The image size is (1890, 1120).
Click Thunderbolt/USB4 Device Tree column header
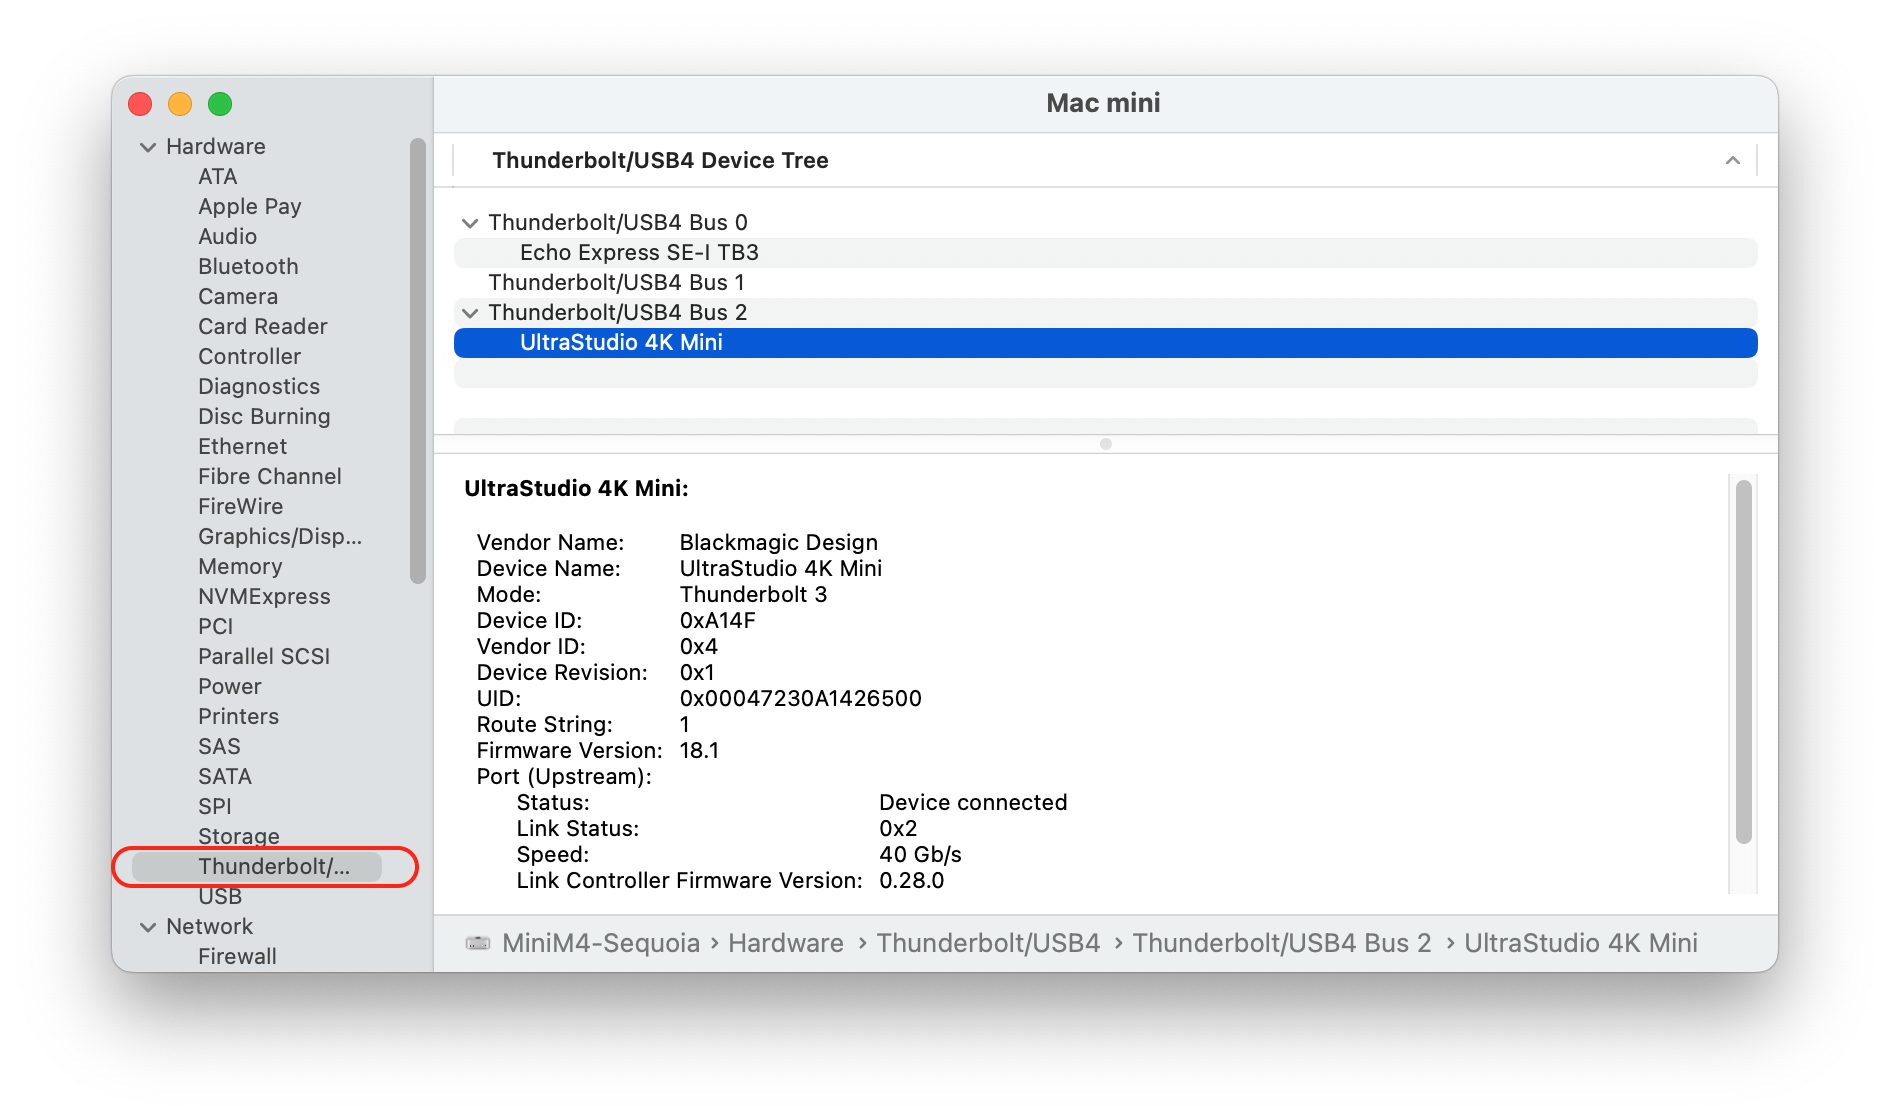coord(1105,161)
